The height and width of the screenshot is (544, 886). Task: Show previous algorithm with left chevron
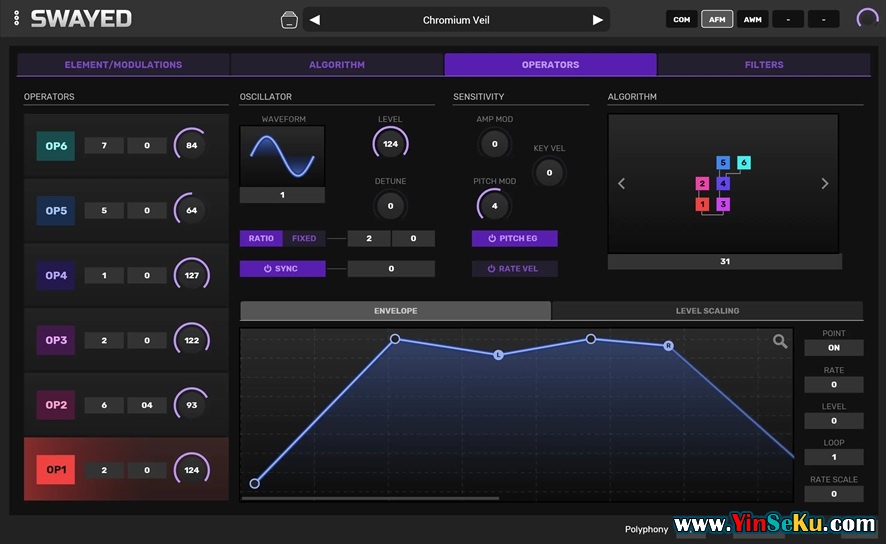point(621,184)
